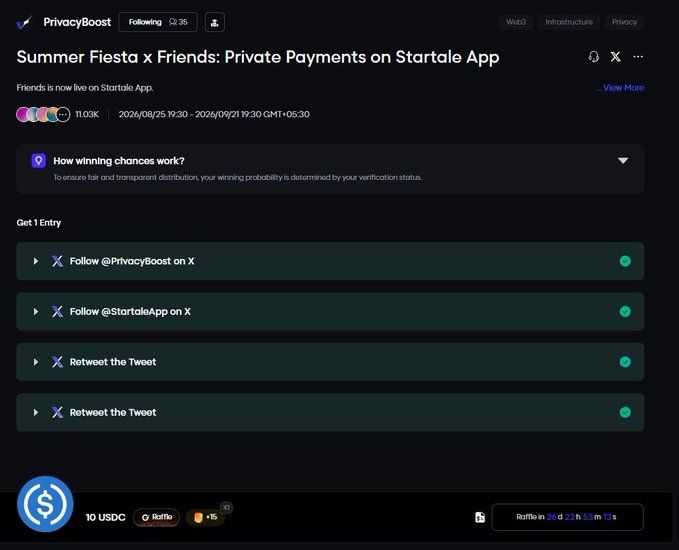Expand the How winning chances work dropdown
Viewport: 679px width, 550px height.
tap(623, 161)
